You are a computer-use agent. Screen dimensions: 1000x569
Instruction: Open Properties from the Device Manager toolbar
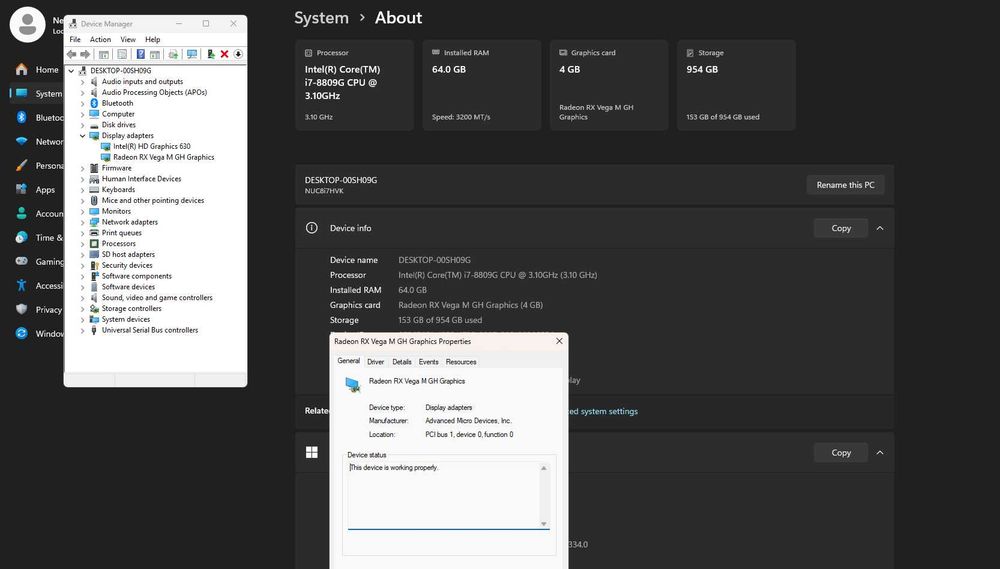coord(122,54)
